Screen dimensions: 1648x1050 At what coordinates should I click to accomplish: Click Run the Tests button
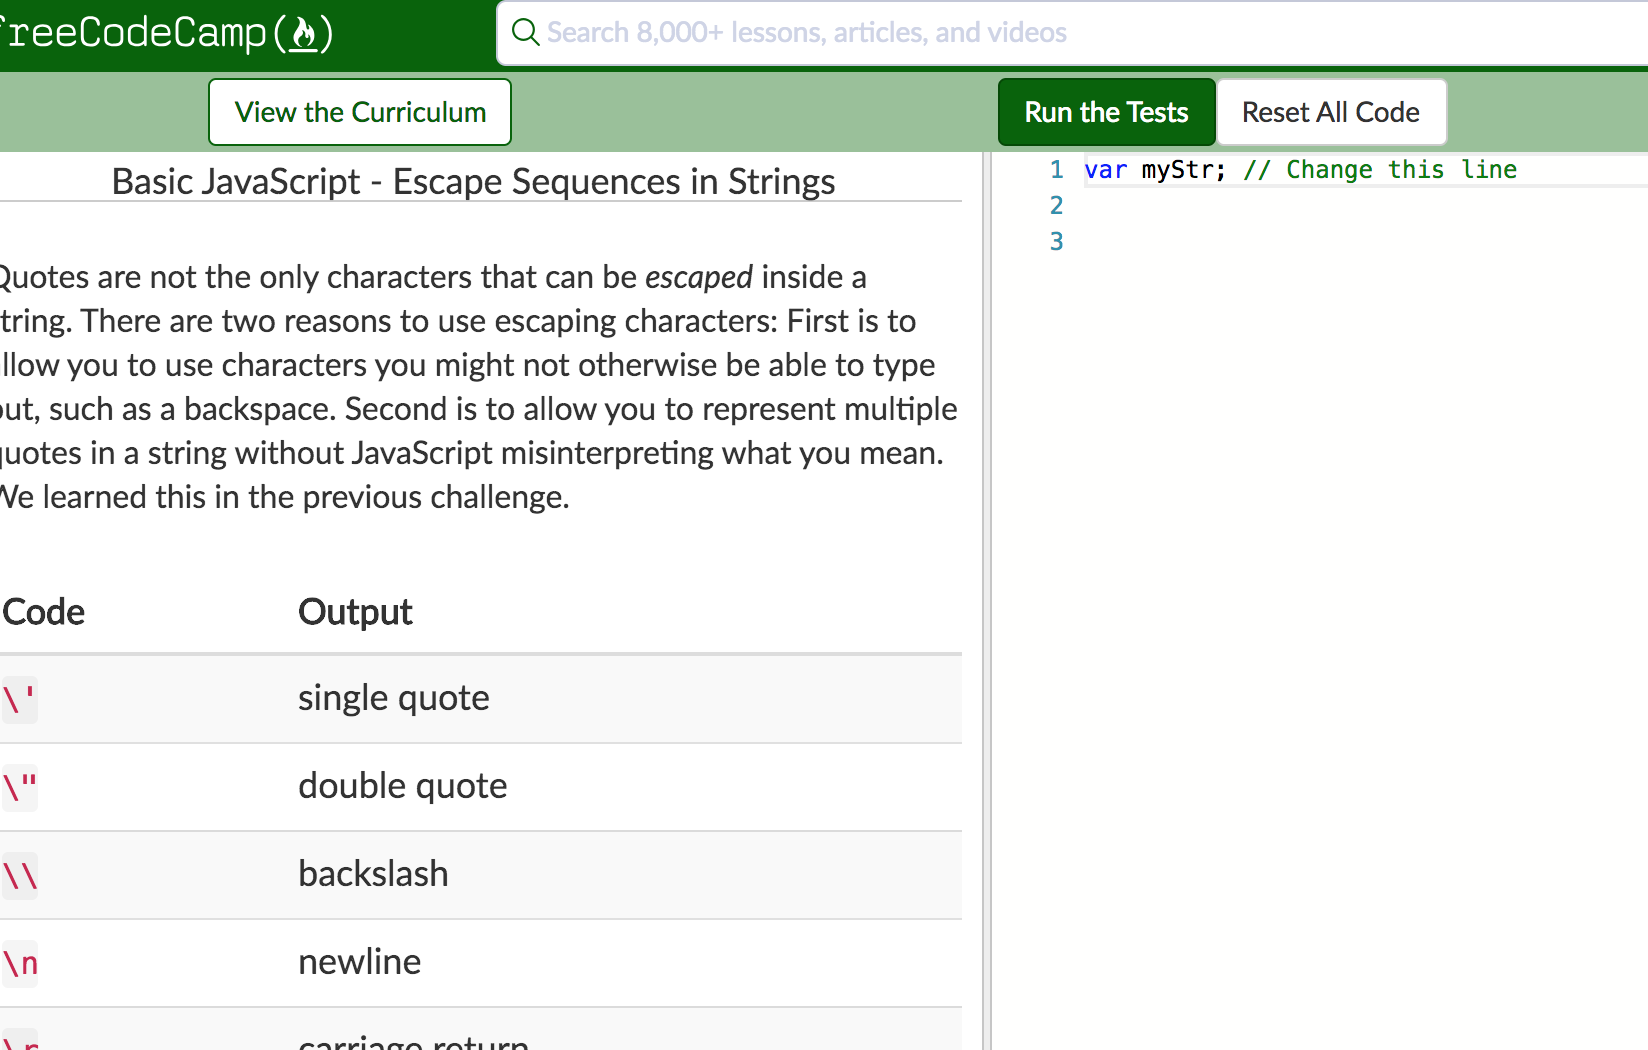[1106, 112]
